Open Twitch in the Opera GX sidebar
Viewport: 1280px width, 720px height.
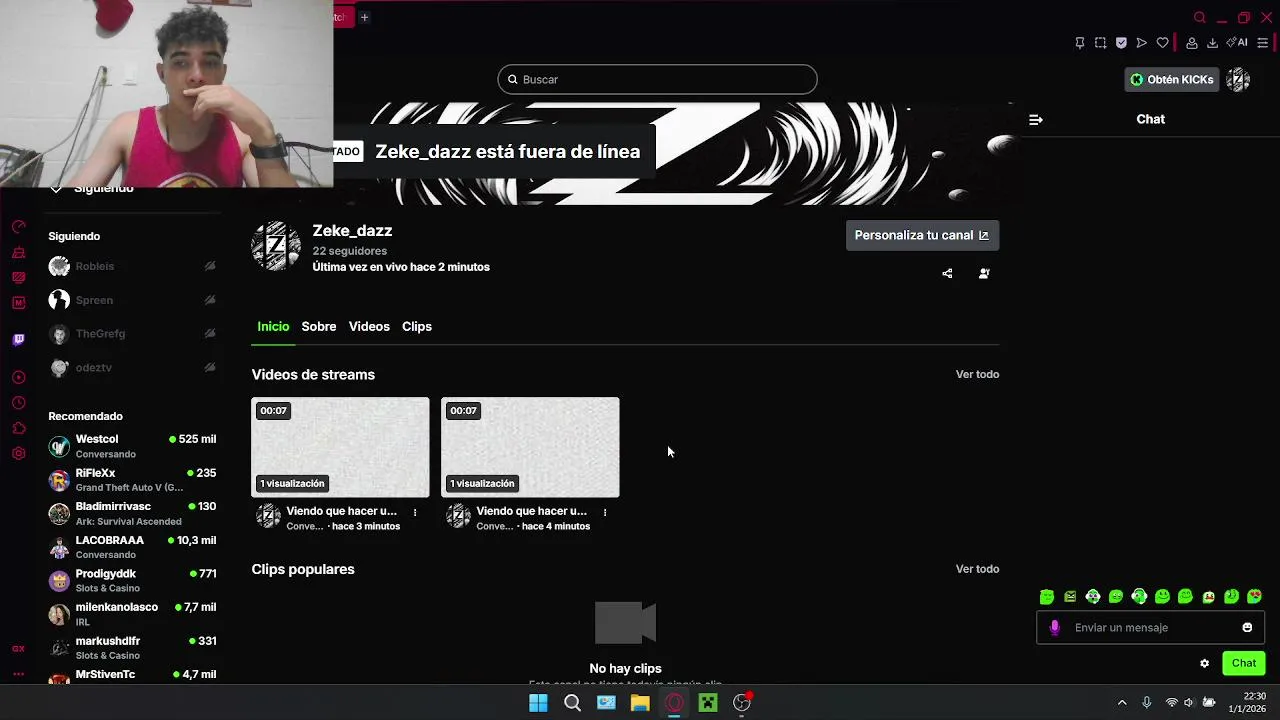(x=18, y=340)
